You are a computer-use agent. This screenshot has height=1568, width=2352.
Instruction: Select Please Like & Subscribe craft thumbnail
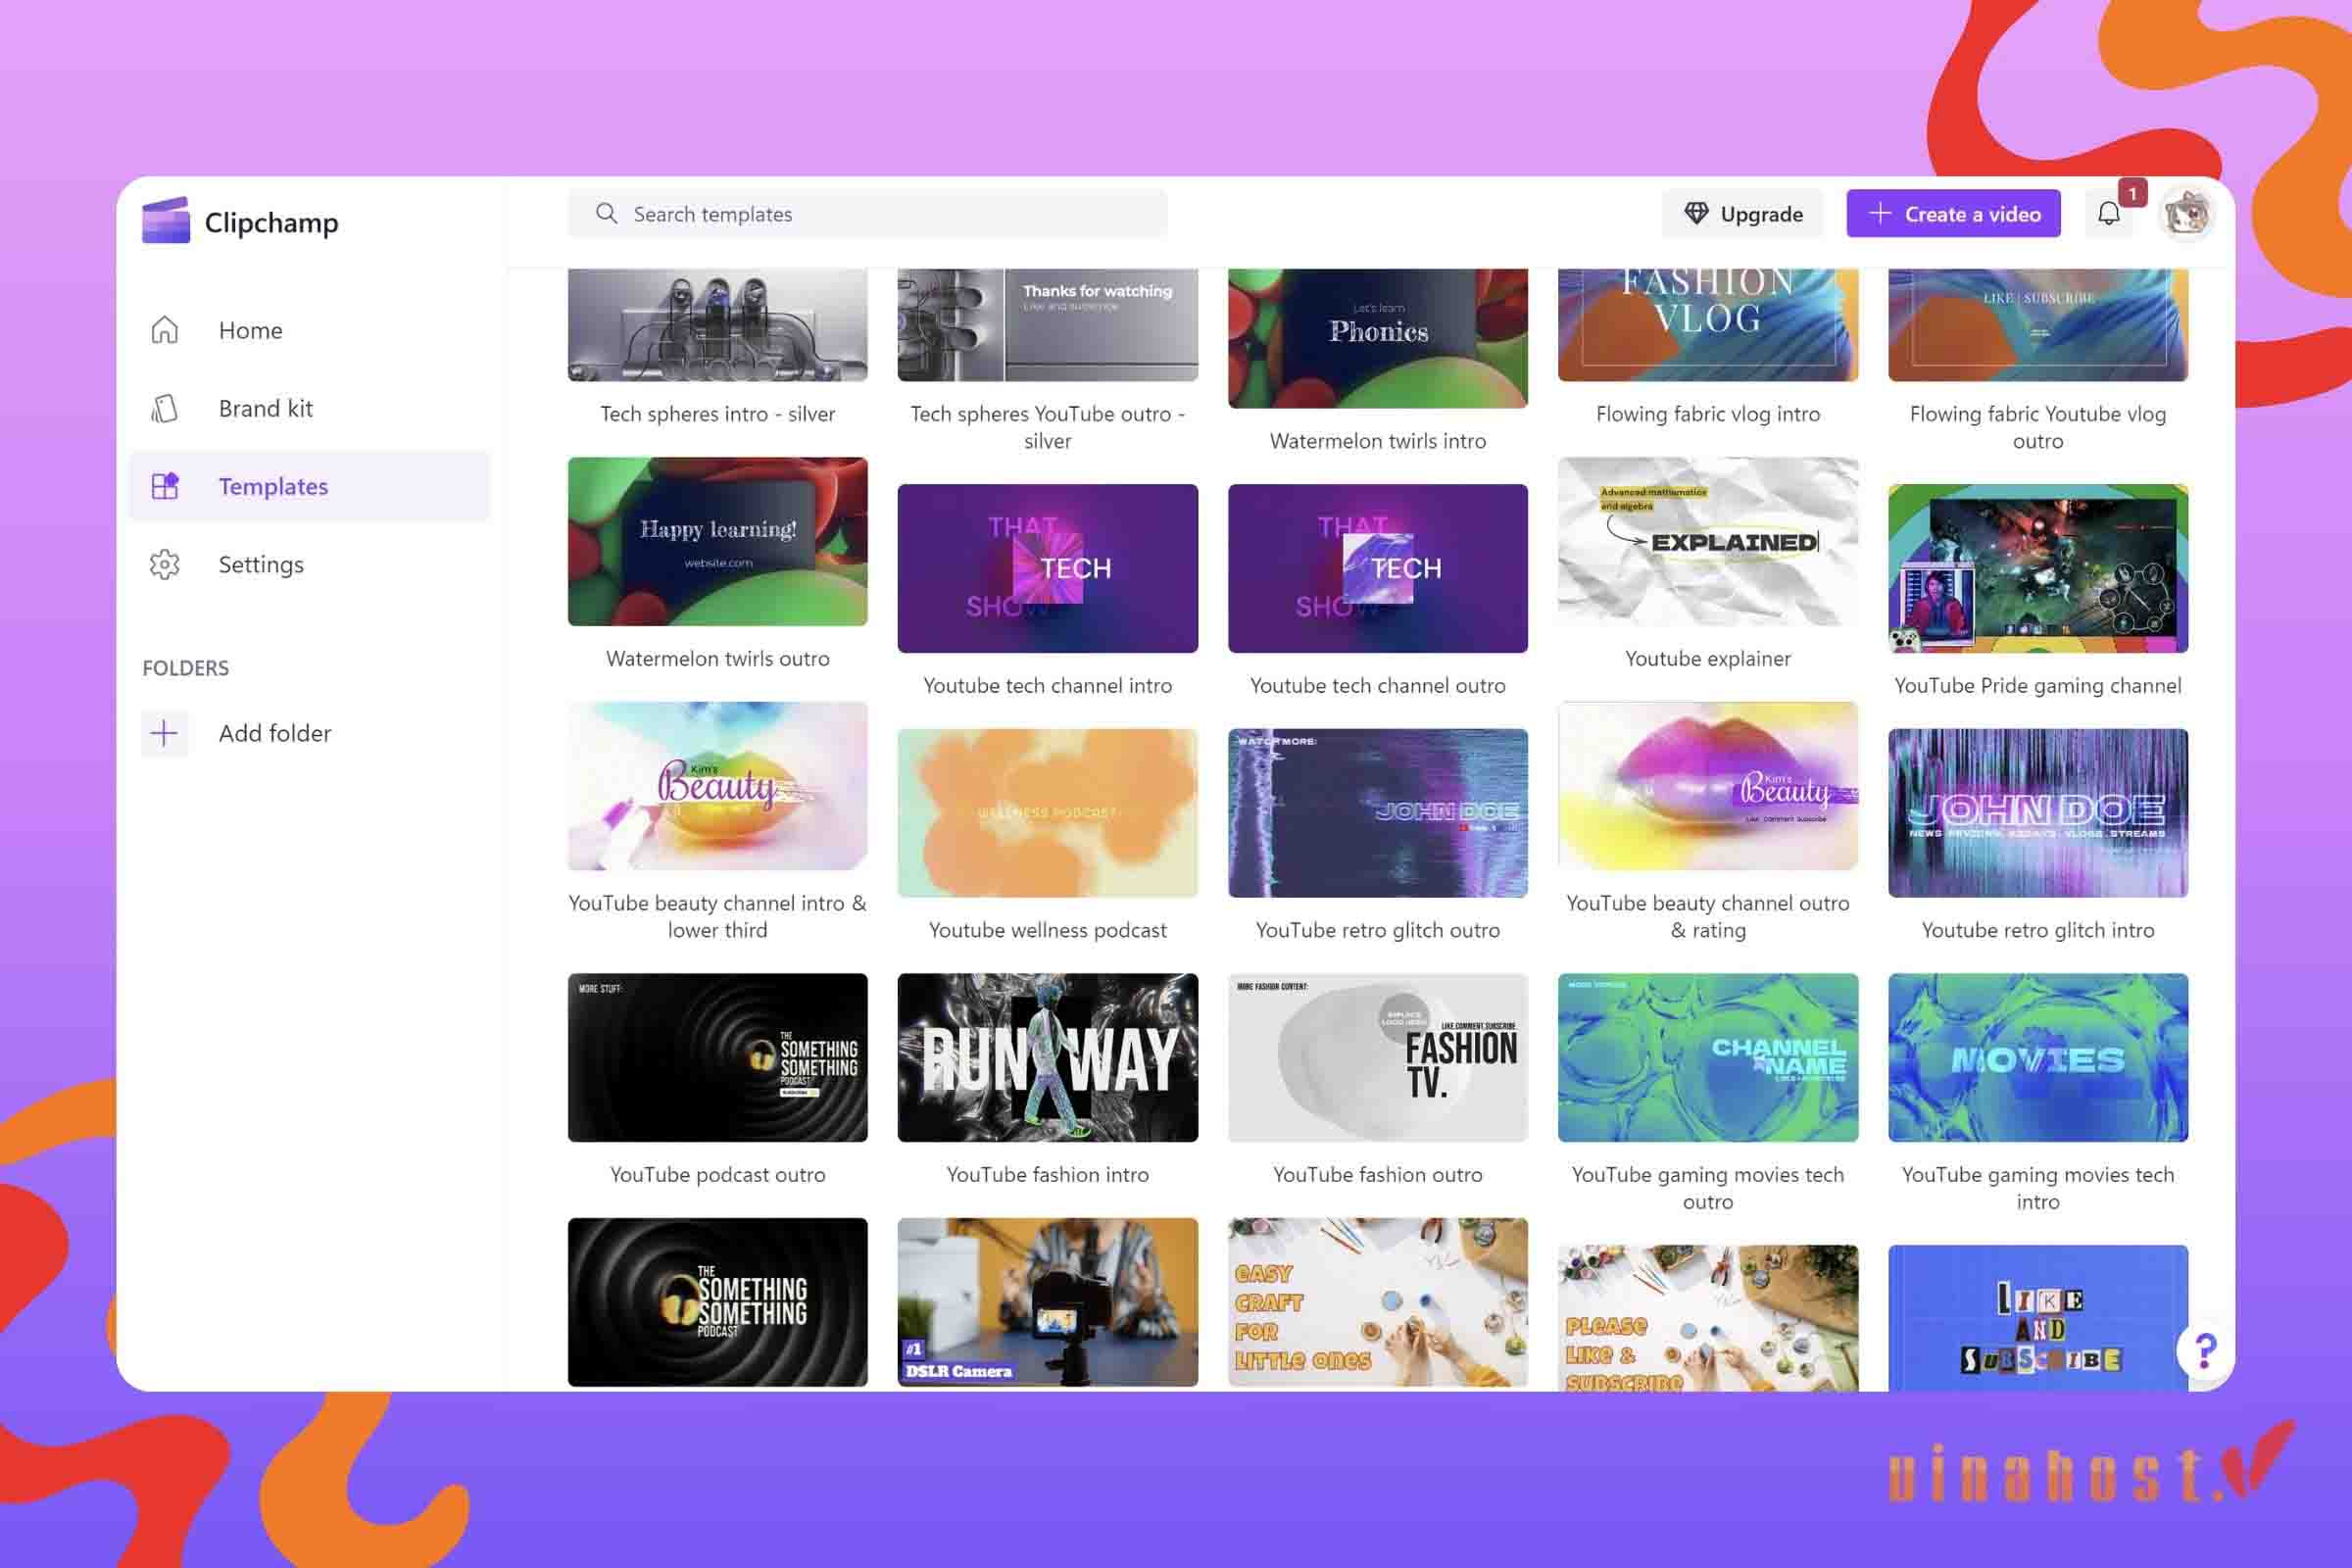pyautogui.click(x=1708, y=1318)
